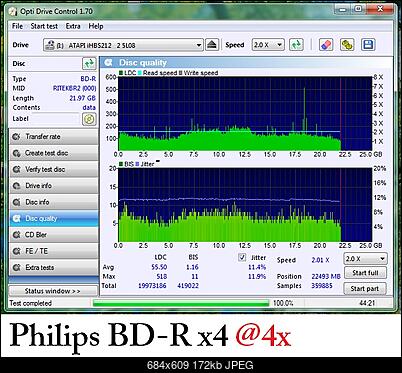Click the CD Bler sidebar icon
Image resolution: width=402 pixels, height=373 pixels.
[x=16, y=235]
